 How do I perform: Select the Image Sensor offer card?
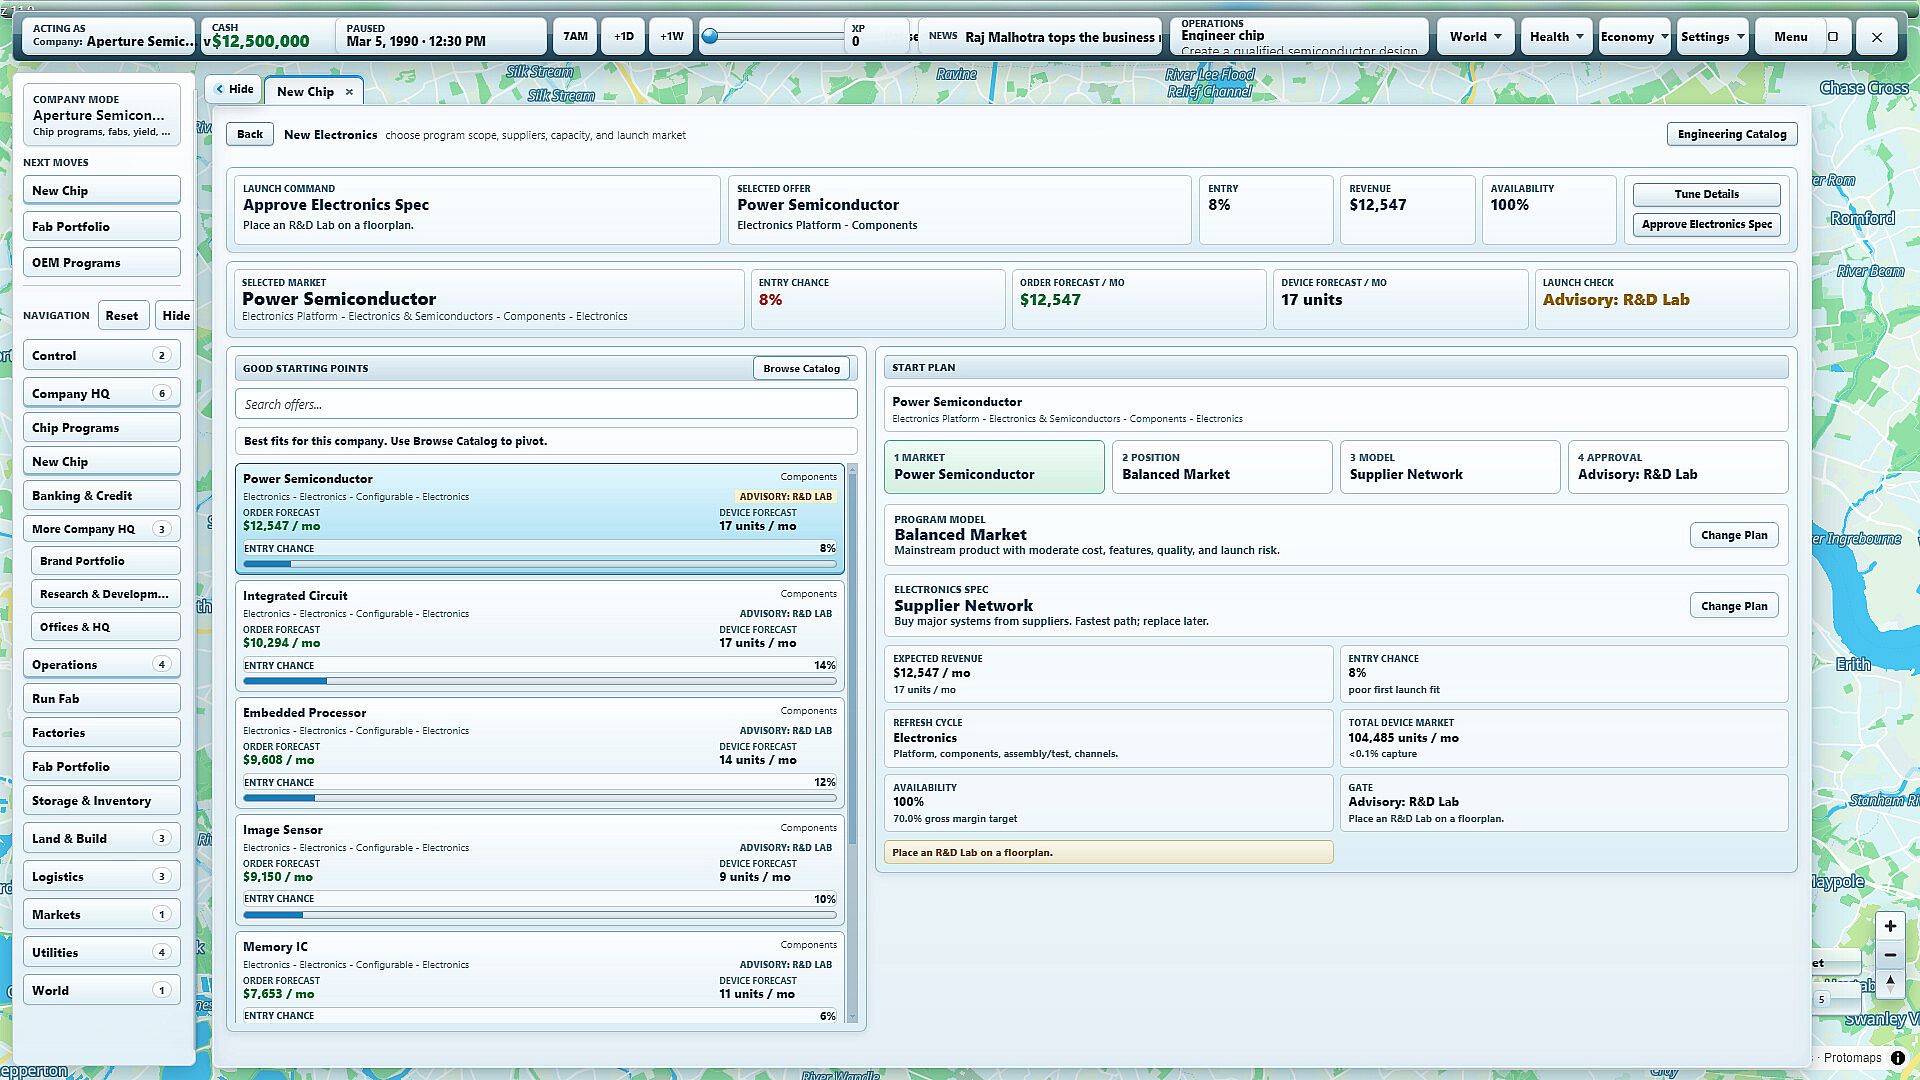click(x=540, y=871)
